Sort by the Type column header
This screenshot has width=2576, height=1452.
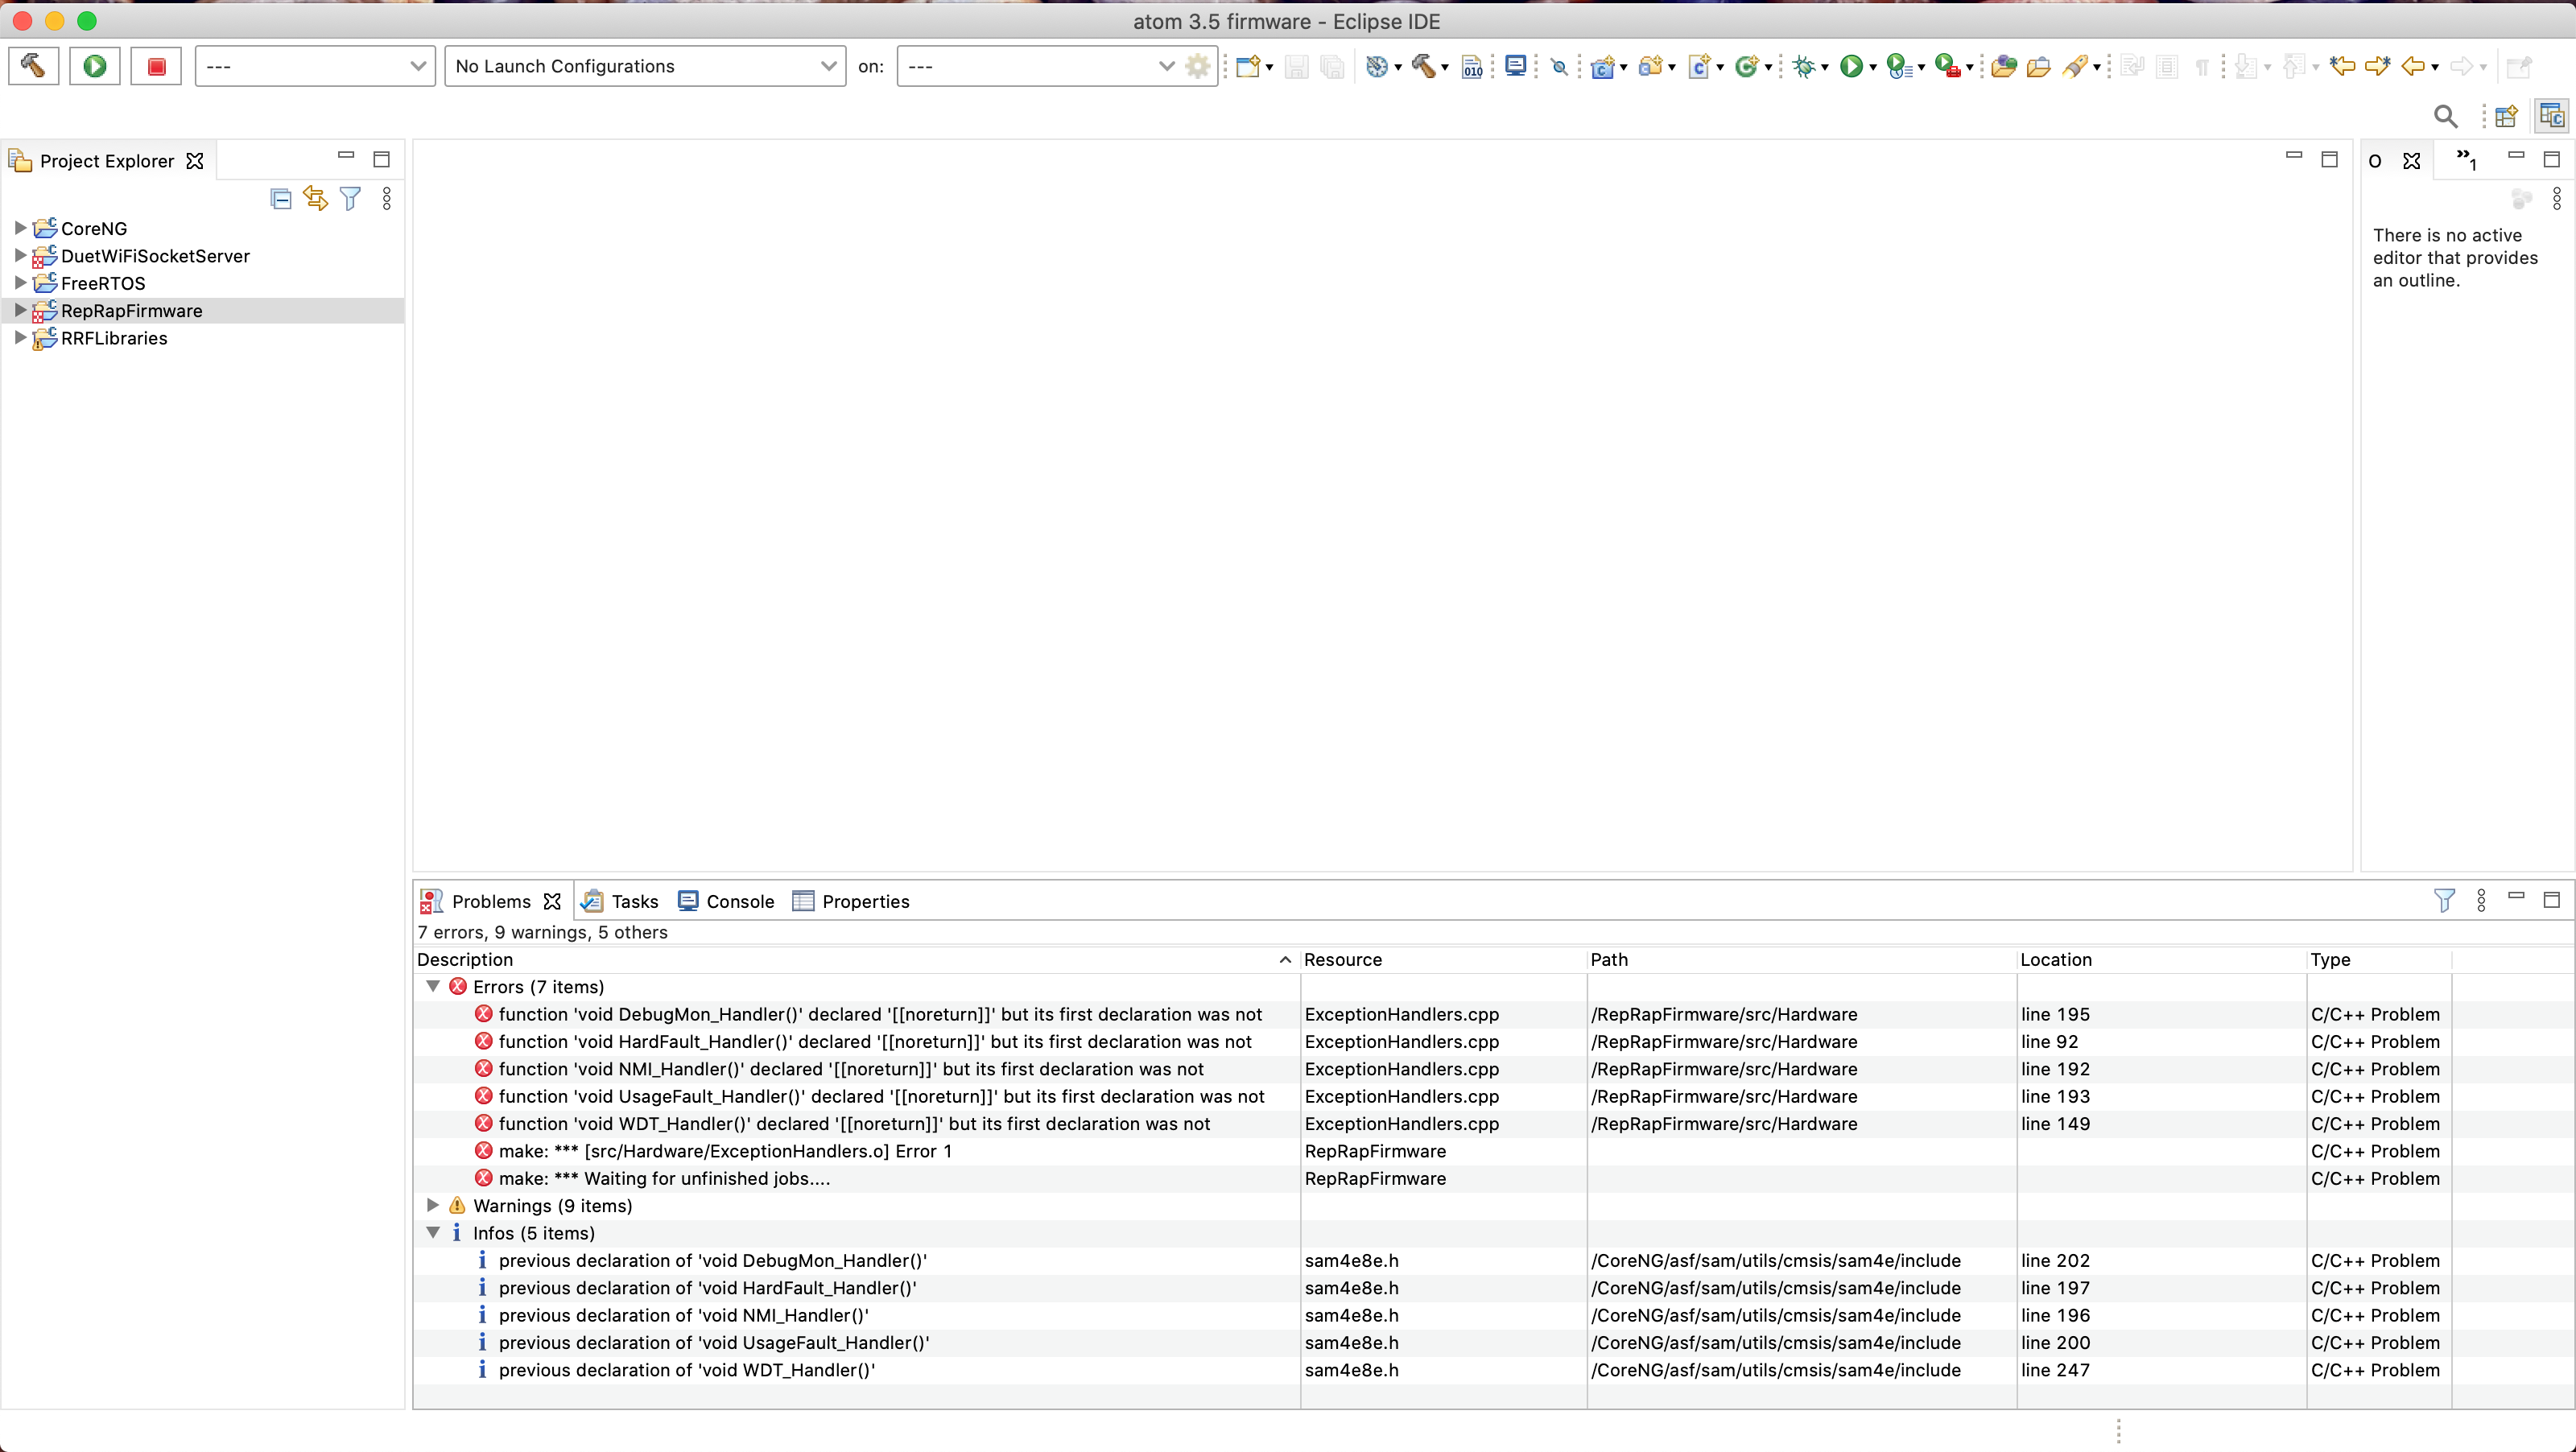pos(2379,959)
